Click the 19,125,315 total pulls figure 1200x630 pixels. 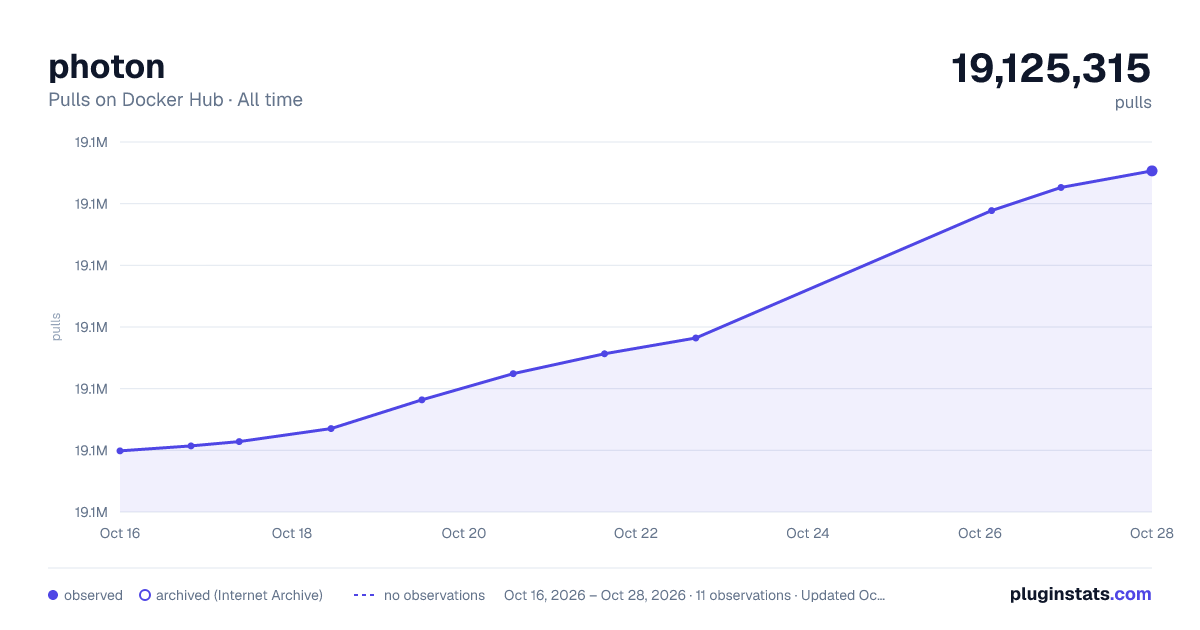1051,69
